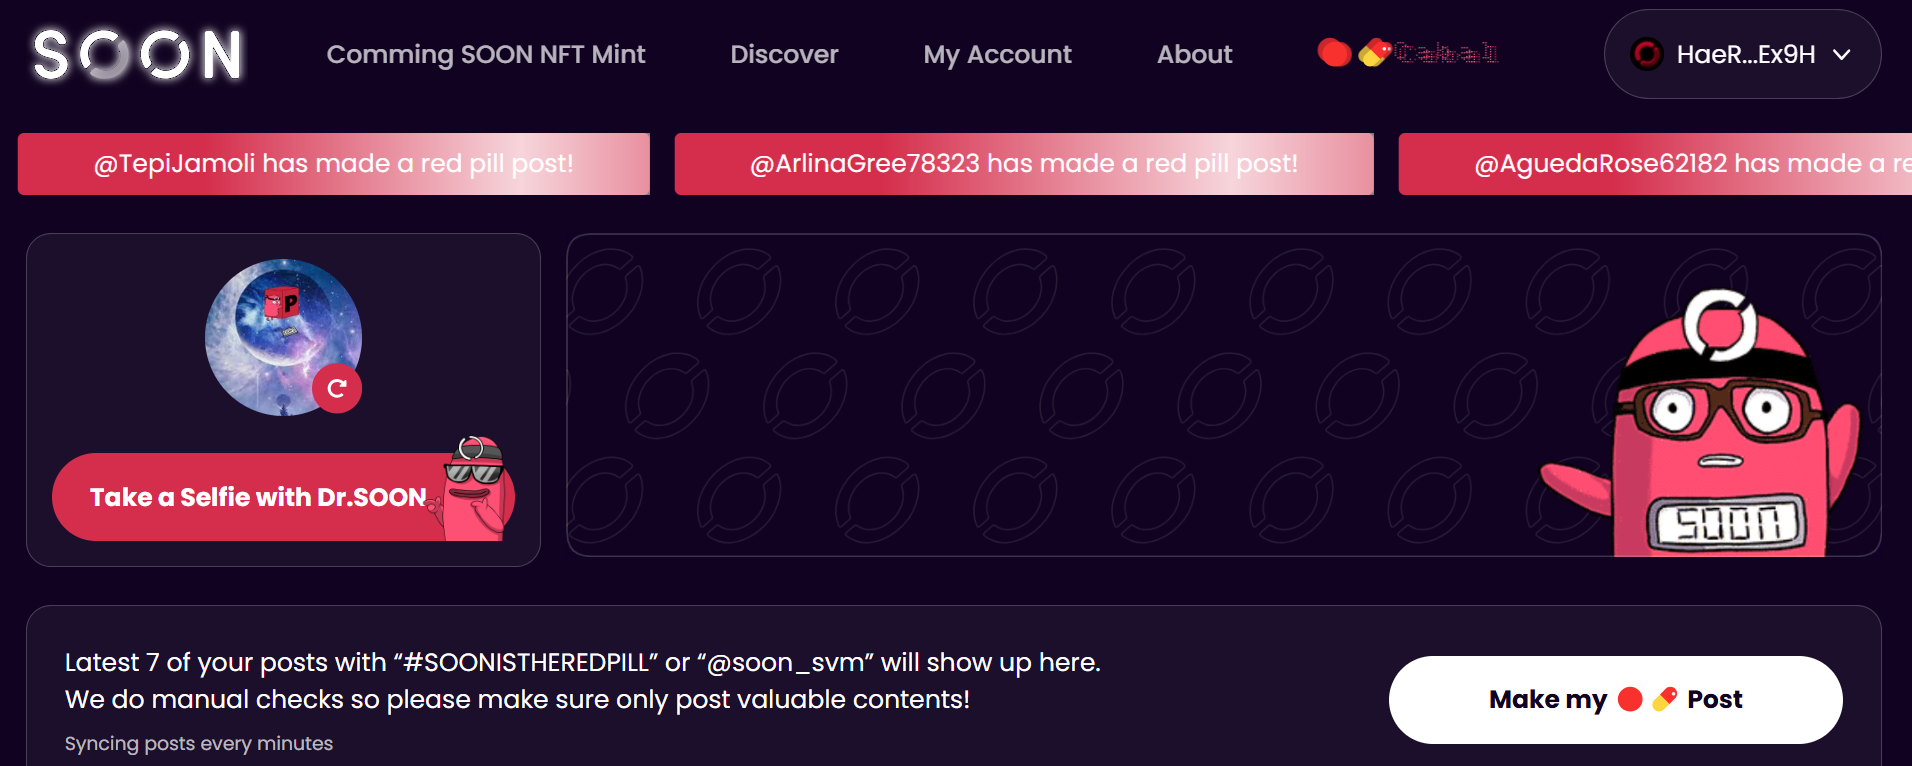Image resolution: width=1912 pixels, height=766 pixels.
Task: Click the red circle emoji in Make my Post
Action: (1630, 699)
